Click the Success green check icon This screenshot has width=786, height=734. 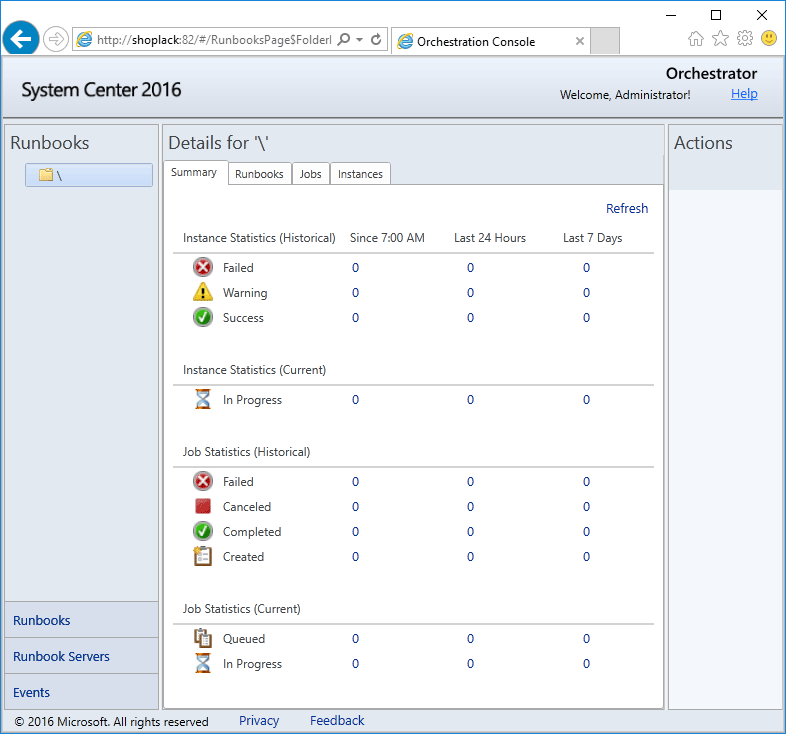point(203,317)
